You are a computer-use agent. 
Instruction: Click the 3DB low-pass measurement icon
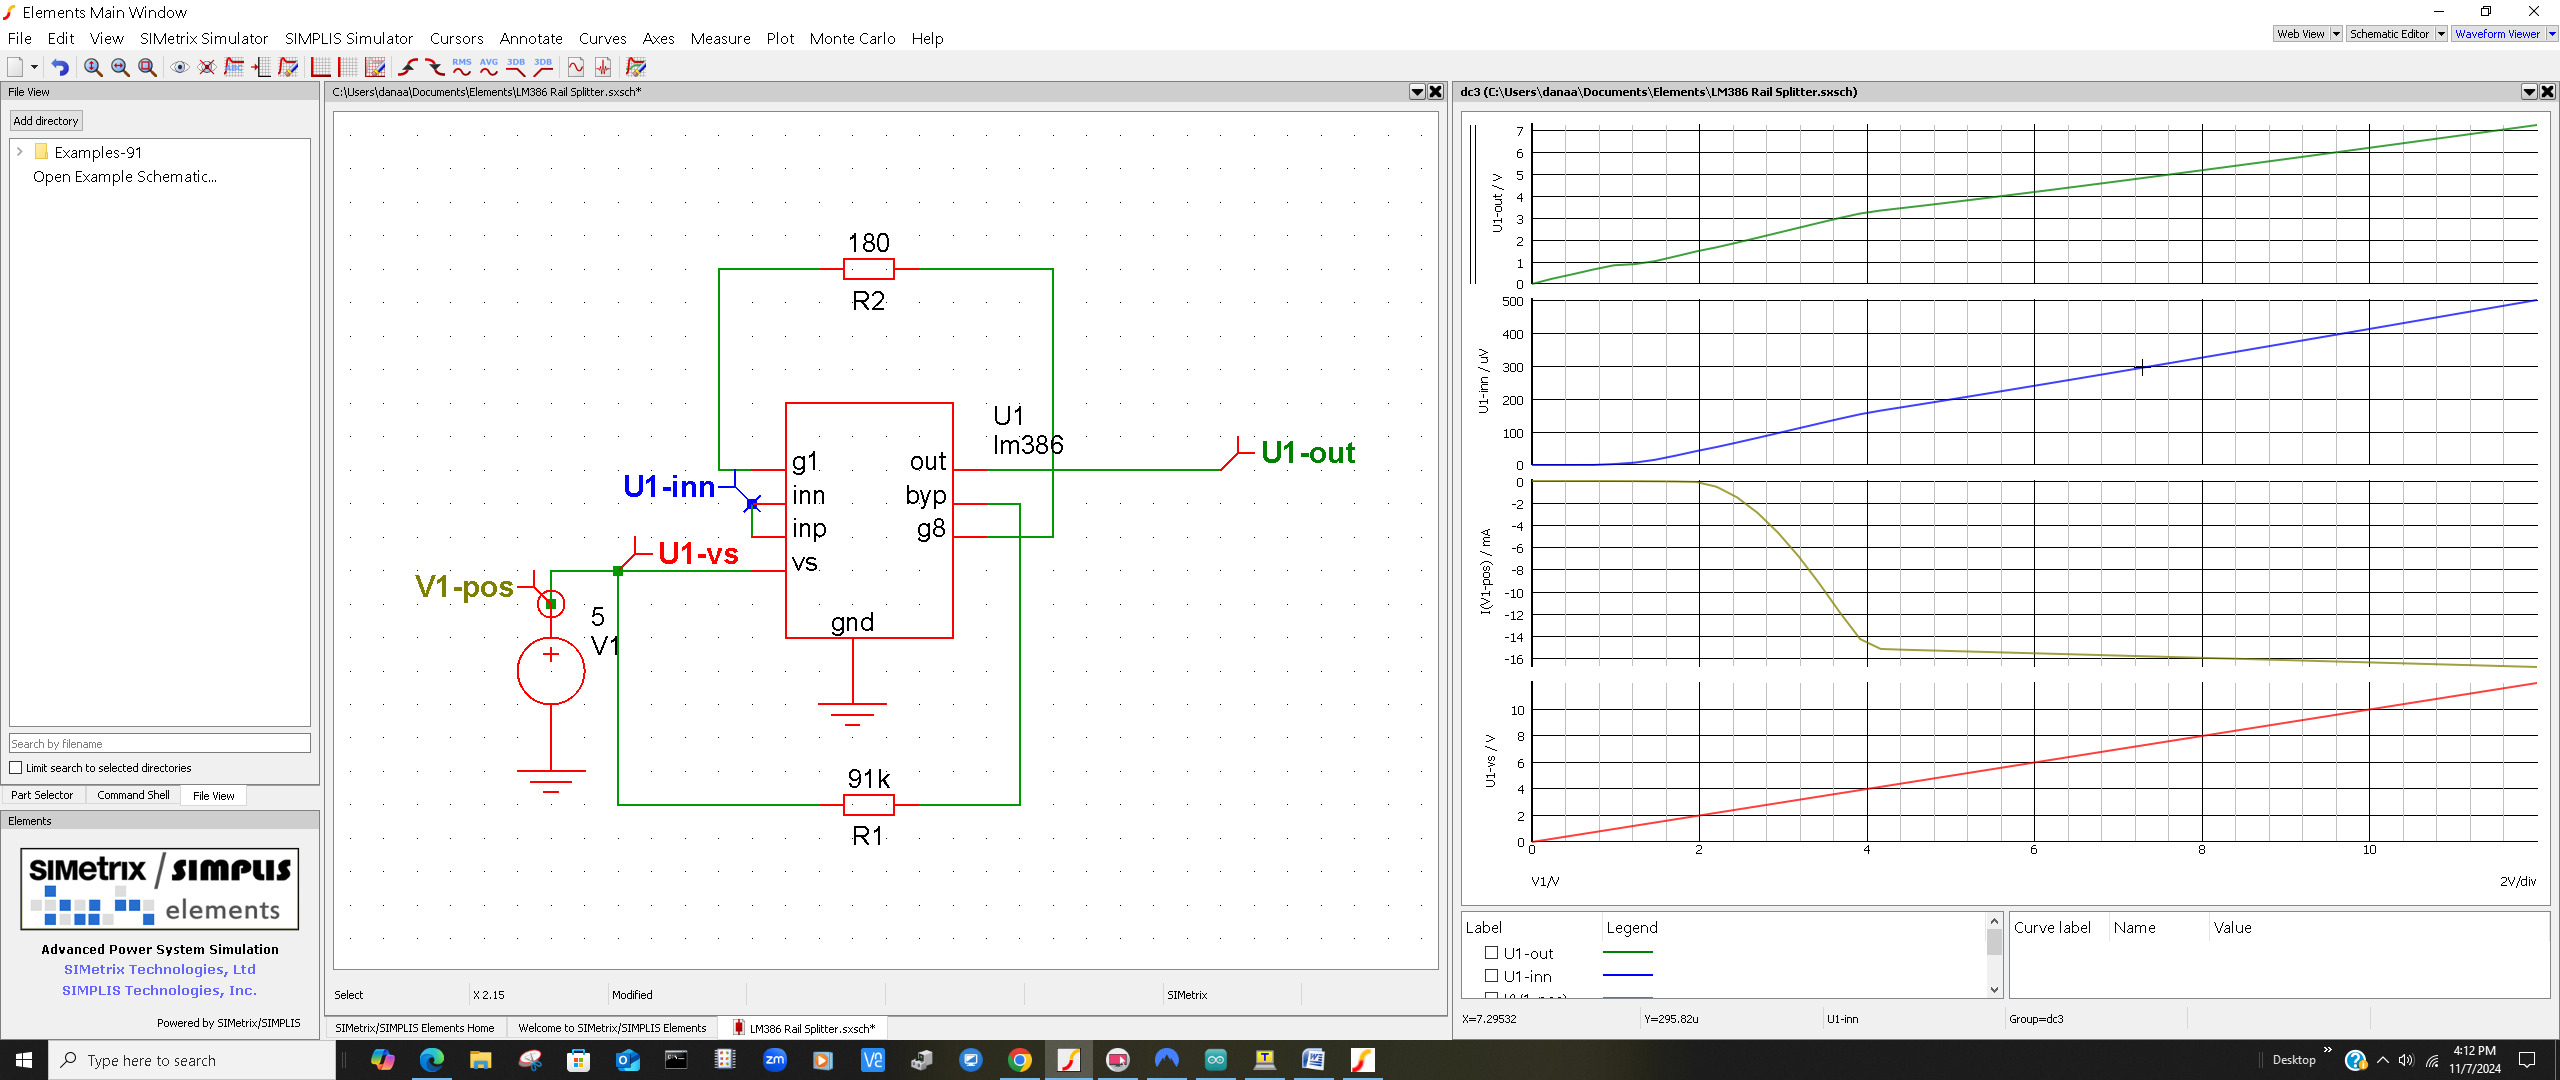coord(516,67)
